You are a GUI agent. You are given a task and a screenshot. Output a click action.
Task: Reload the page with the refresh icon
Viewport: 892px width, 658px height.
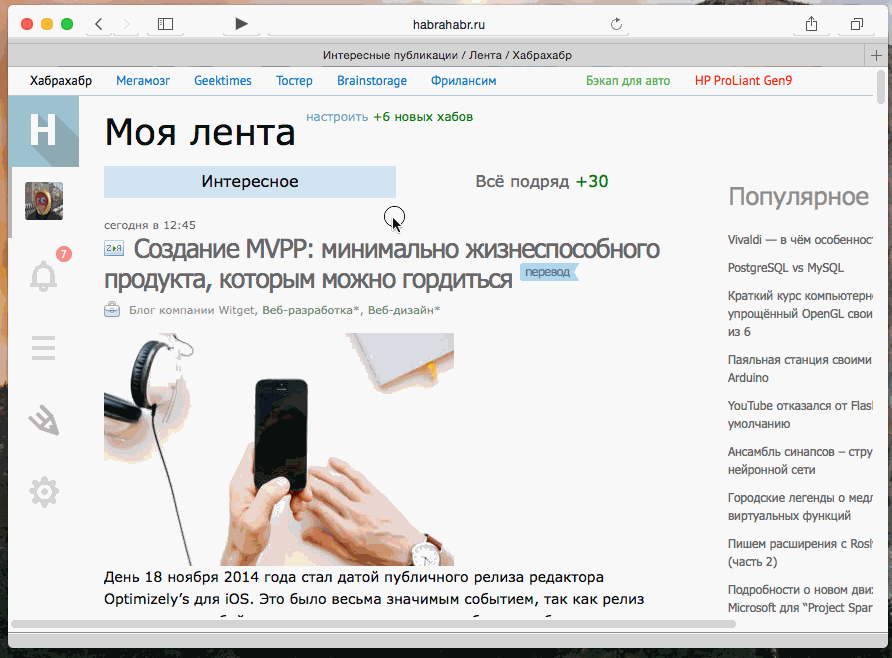click(x=616, y=23)
